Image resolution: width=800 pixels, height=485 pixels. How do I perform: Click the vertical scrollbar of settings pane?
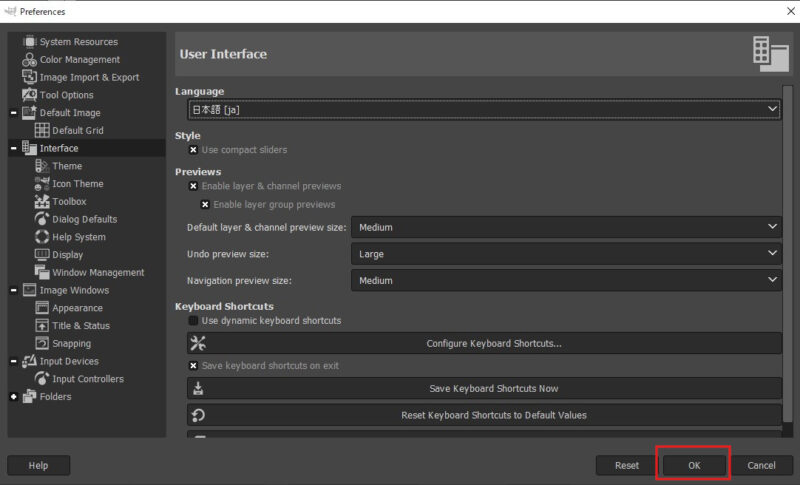point(787,255)
